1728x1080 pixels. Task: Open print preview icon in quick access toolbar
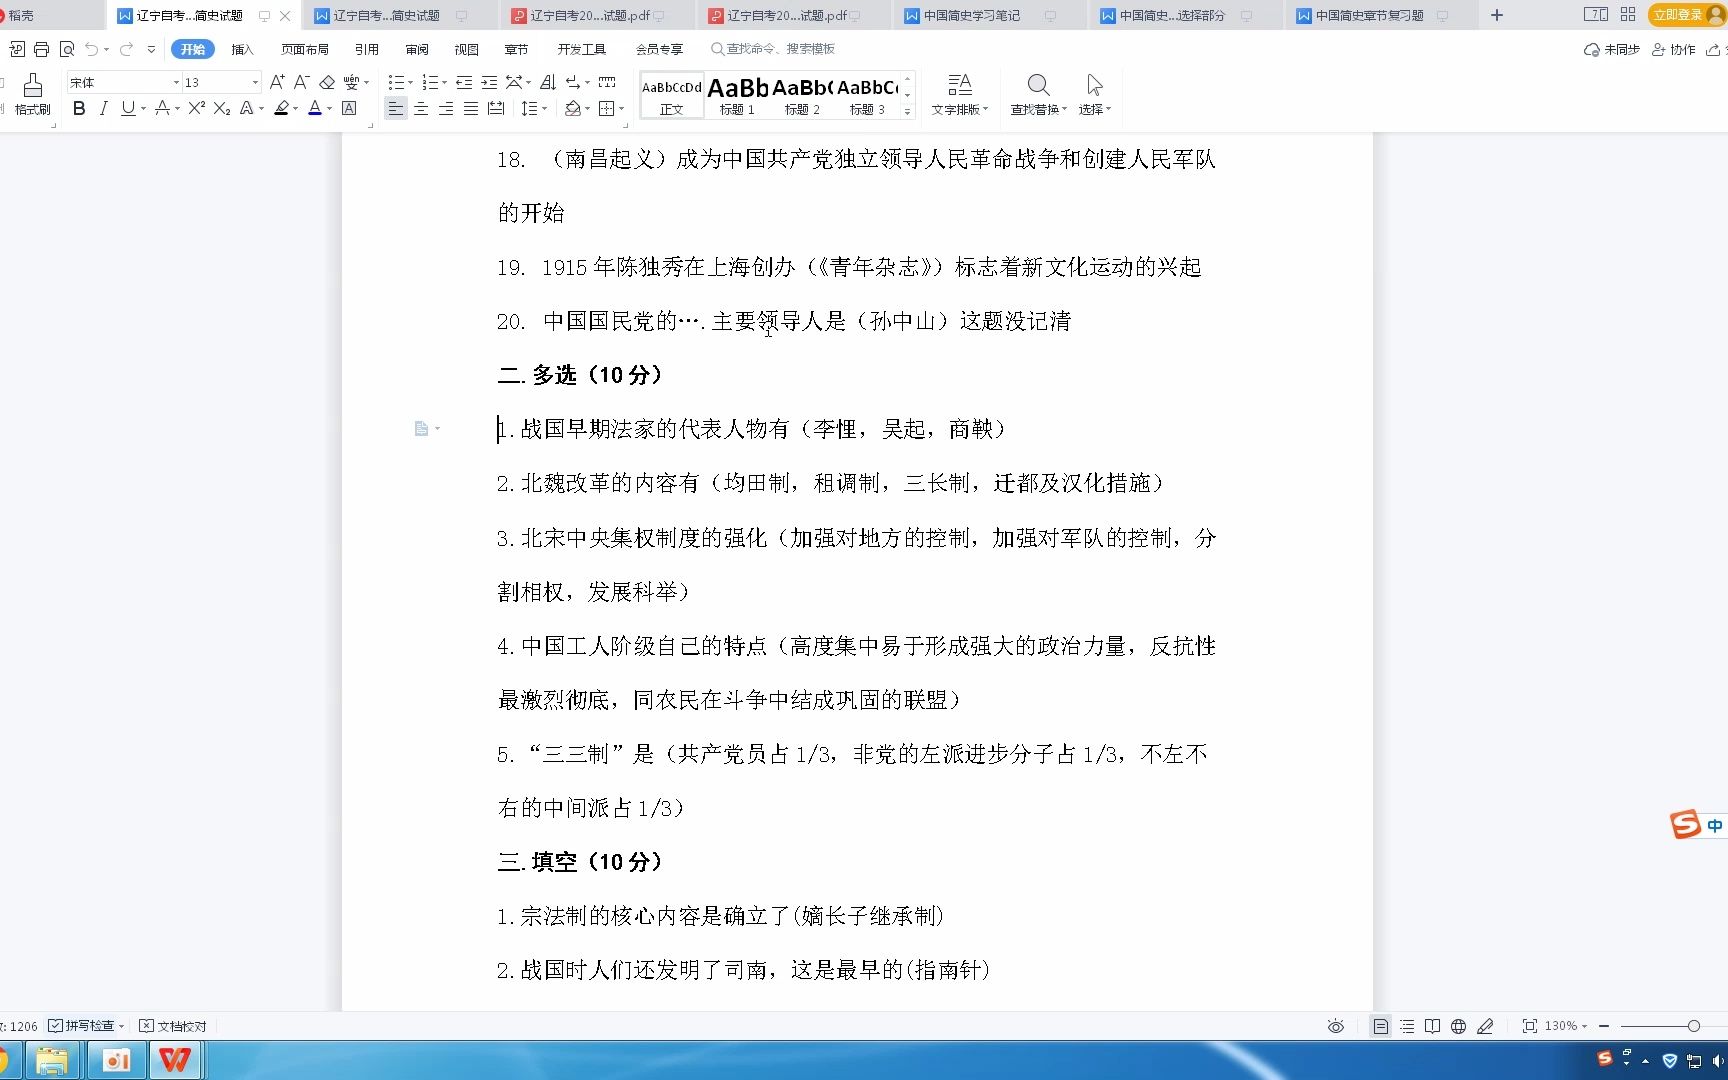click(x=67, y=49)
